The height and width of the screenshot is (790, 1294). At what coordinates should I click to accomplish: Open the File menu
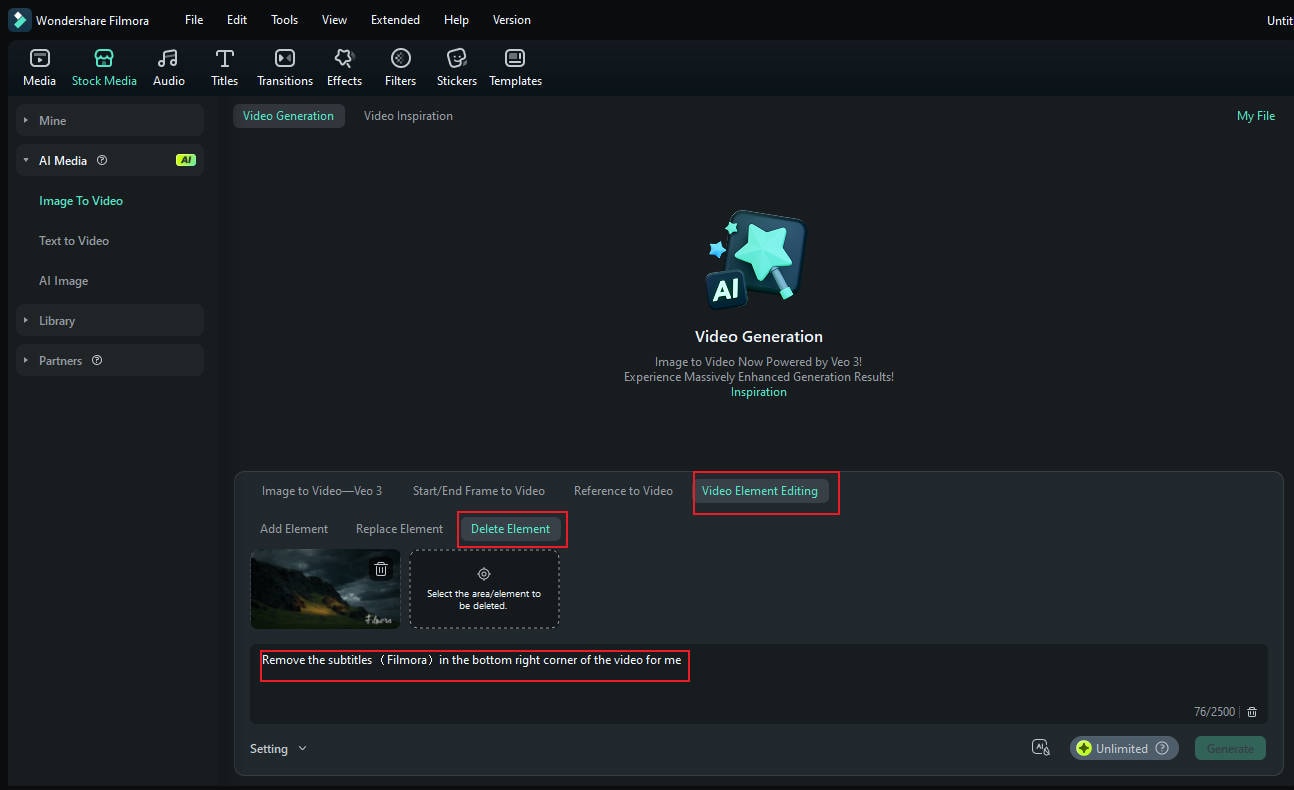[x=194, y=20]
